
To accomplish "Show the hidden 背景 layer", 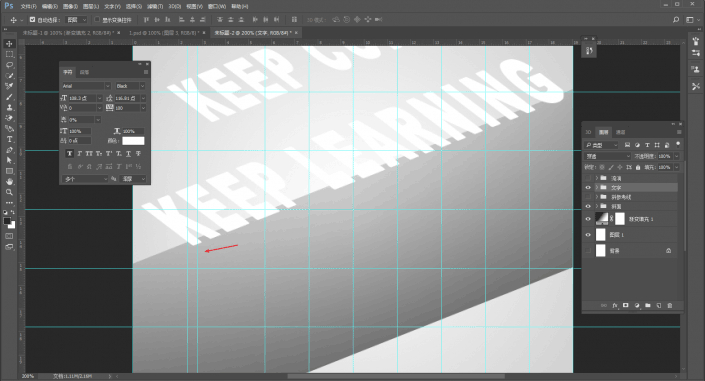I will click(x=588, y=251).
